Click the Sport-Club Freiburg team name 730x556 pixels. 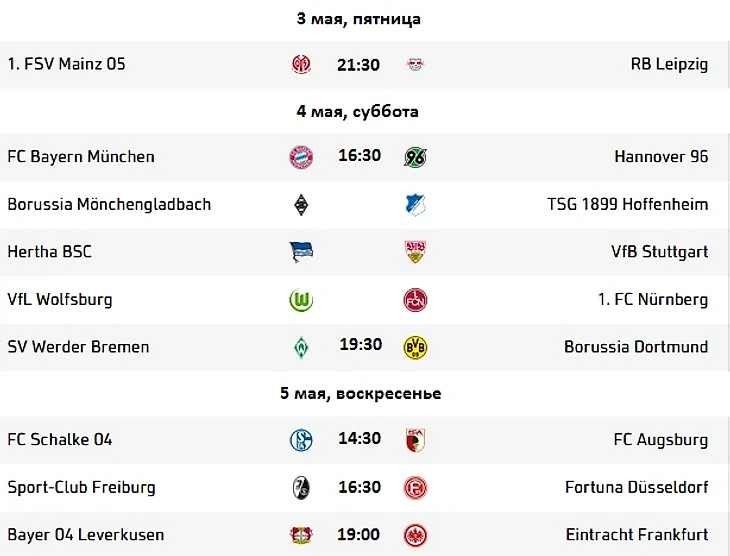click(x=81, y=487)
